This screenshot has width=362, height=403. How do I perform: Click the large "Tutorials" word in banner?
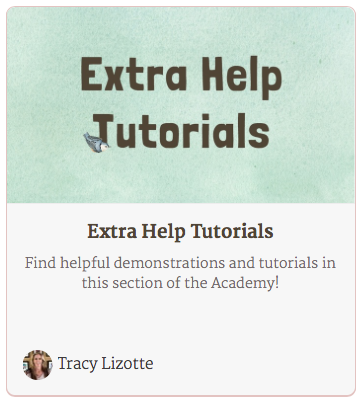(x=183, y=131)
